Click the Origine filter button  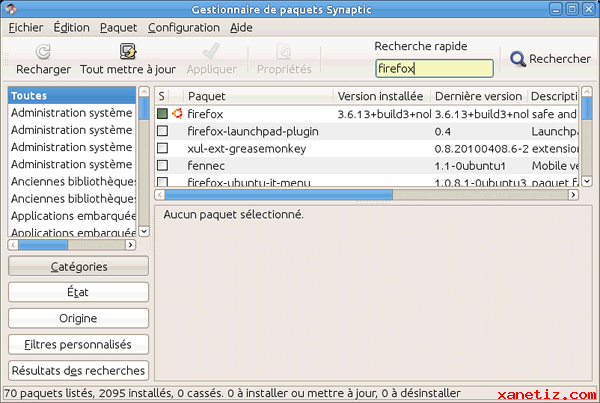pyautogui.click(x=78, y=318)
